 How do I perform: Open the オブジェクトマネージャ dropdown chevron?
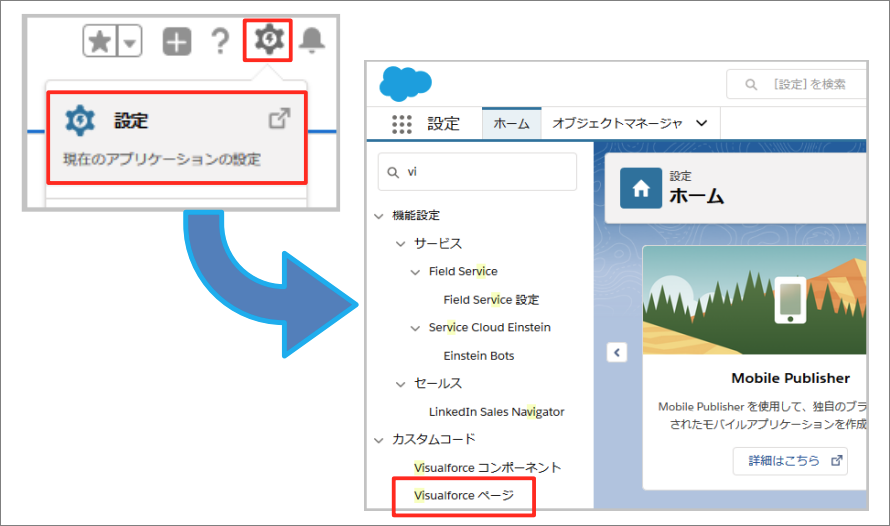[702, 123]
